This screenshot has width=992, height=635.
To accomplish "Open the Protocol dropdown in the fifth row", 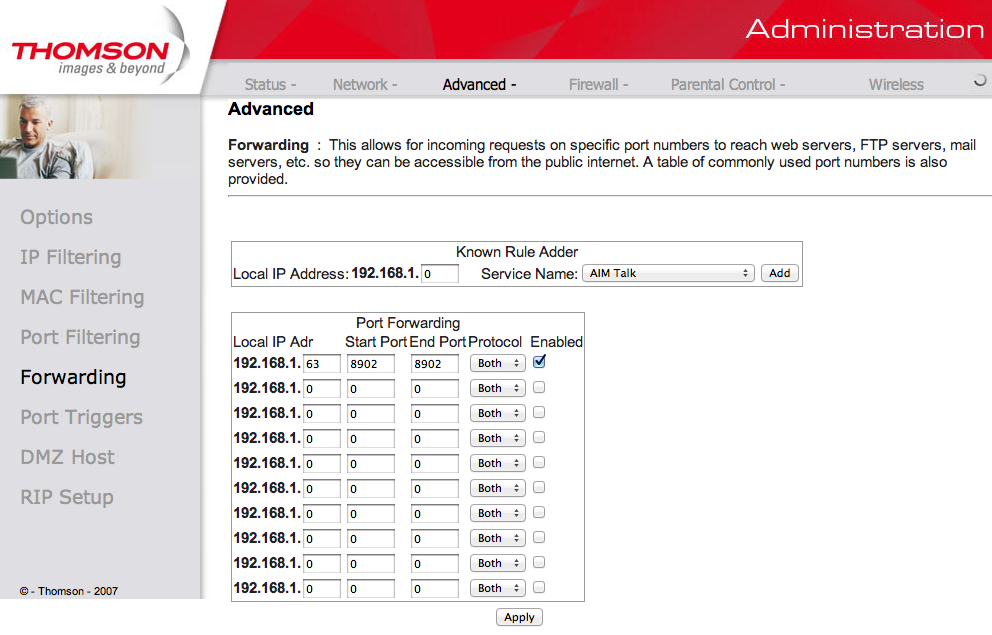I will click(498, 463).
